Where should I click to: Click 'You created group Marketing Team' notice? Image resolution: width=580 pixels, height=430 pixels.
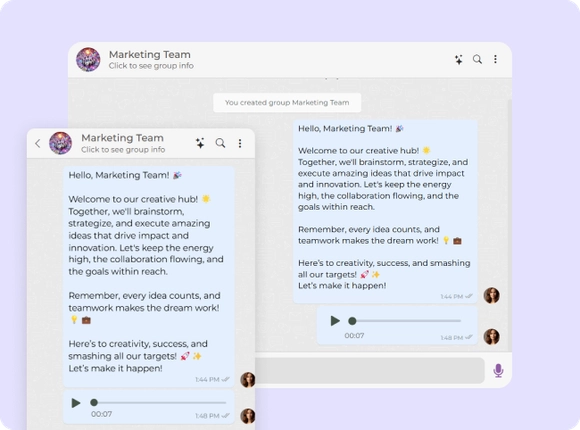287,103
